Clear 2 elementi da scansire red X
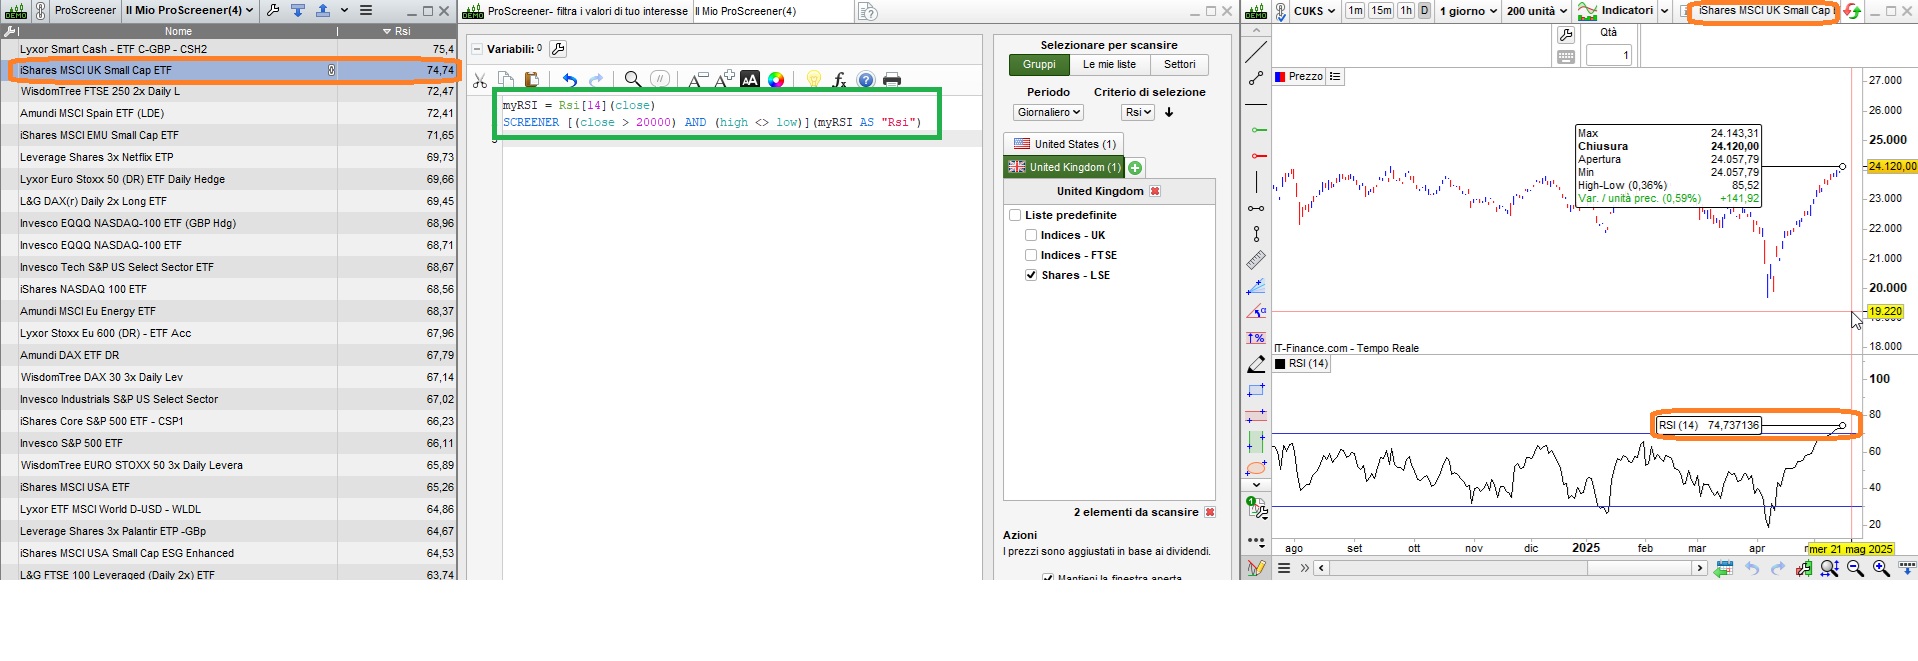 [1209, 512]
